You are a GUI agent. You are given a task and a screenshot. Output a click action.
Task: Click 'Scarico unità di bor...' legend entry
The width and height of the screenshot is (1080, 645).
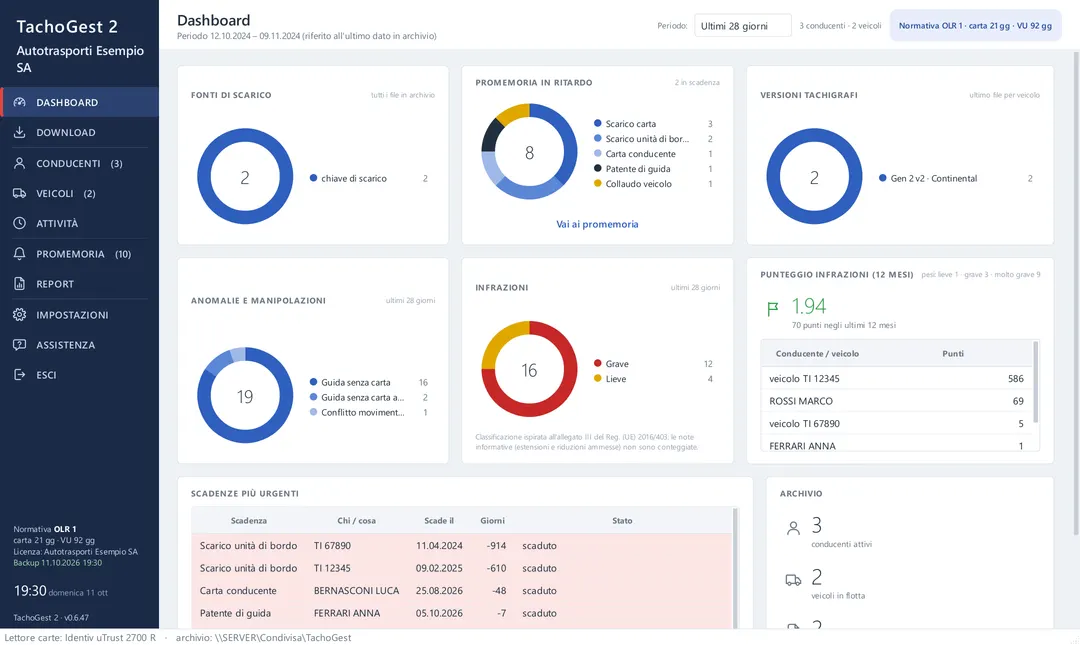[x=653, y=139]
